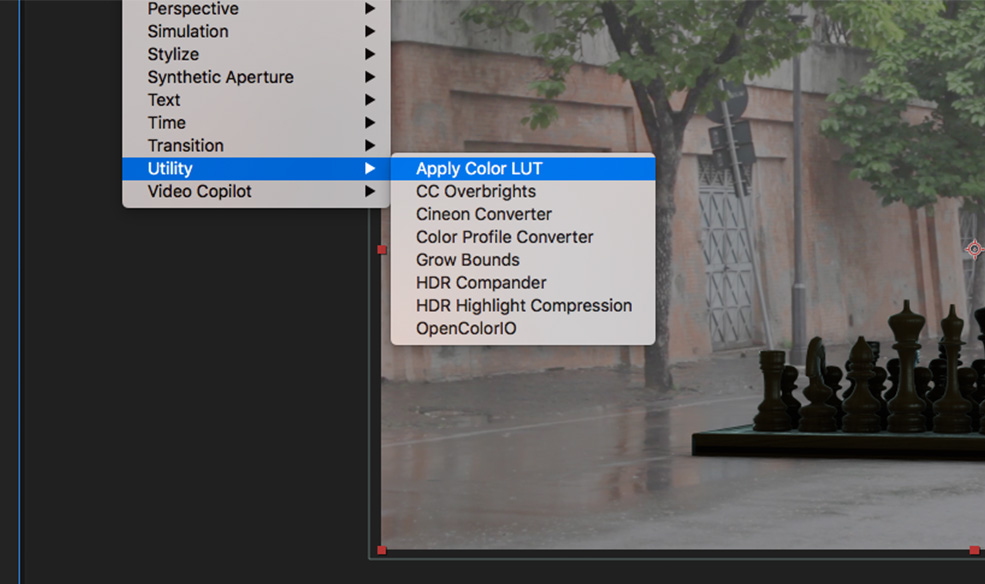Click the submenu arrow beside Video Copilot
Image resolution: width=985 pixels, height=584 pixels.
(370, 192)
